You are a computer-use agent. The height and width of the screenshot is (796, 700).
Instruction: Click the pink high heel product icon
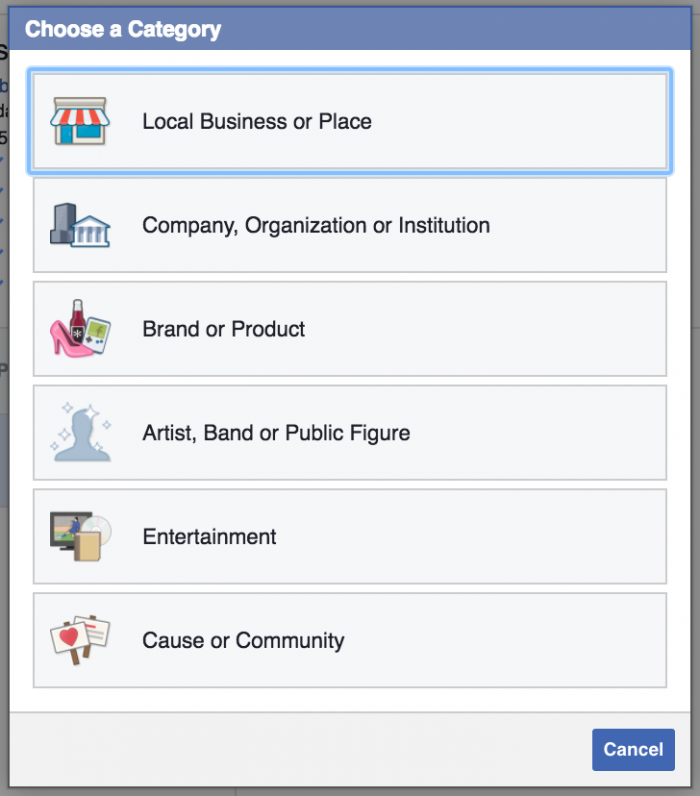click(80, 329)
